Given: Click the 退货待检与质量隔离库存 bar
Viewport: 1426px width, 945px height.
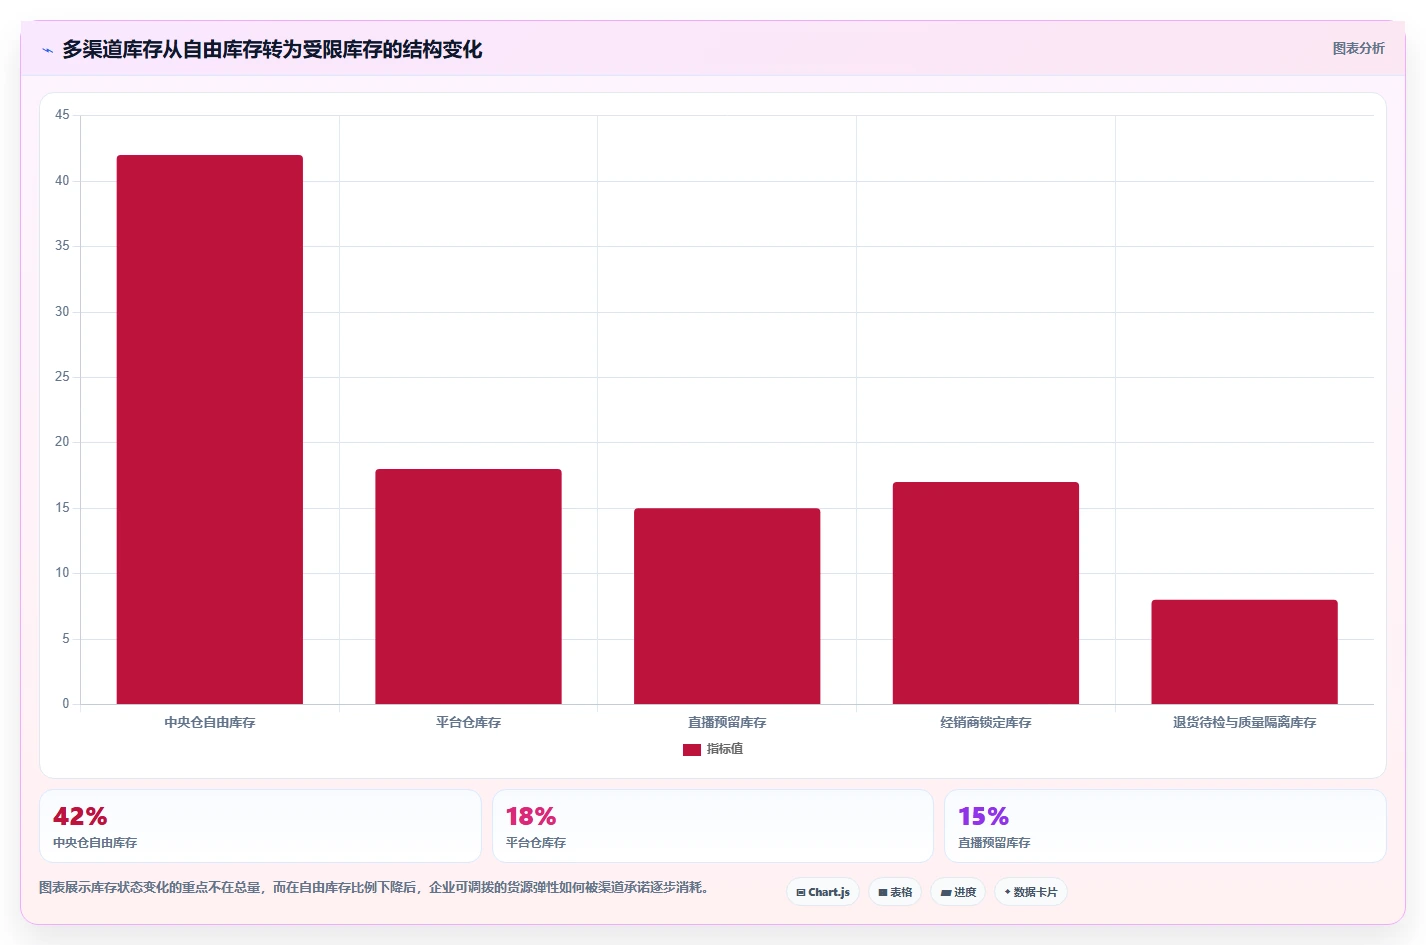Looking at the screenshot, I should pos(1244,652).
